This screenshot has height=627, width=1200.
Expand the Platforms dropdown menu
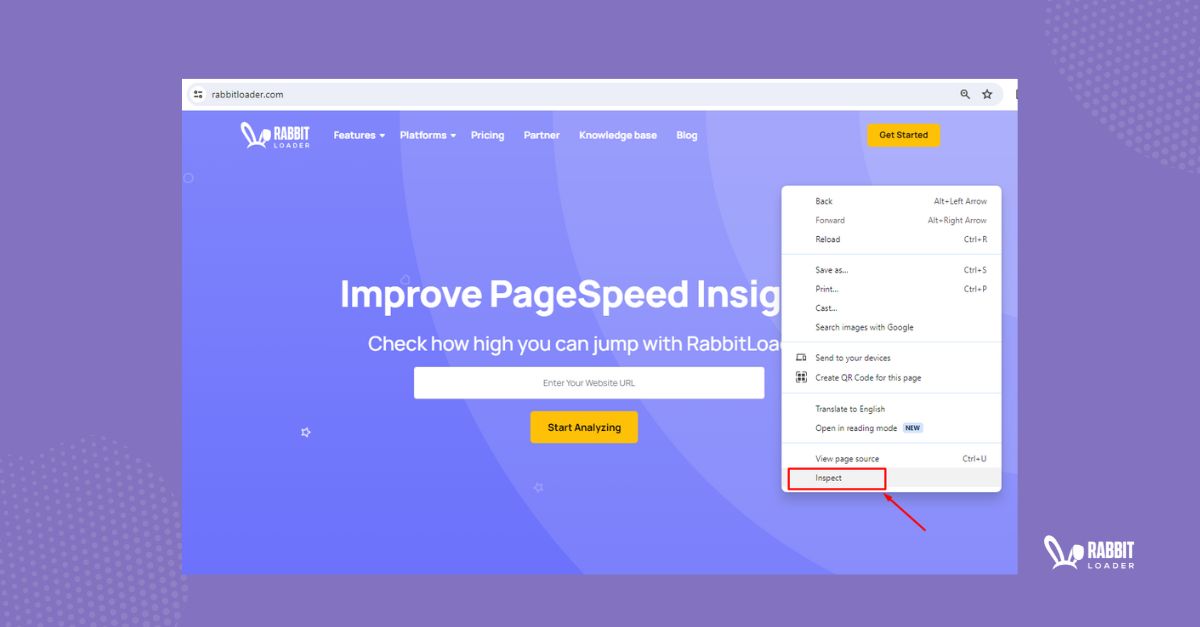click(426, 135)
